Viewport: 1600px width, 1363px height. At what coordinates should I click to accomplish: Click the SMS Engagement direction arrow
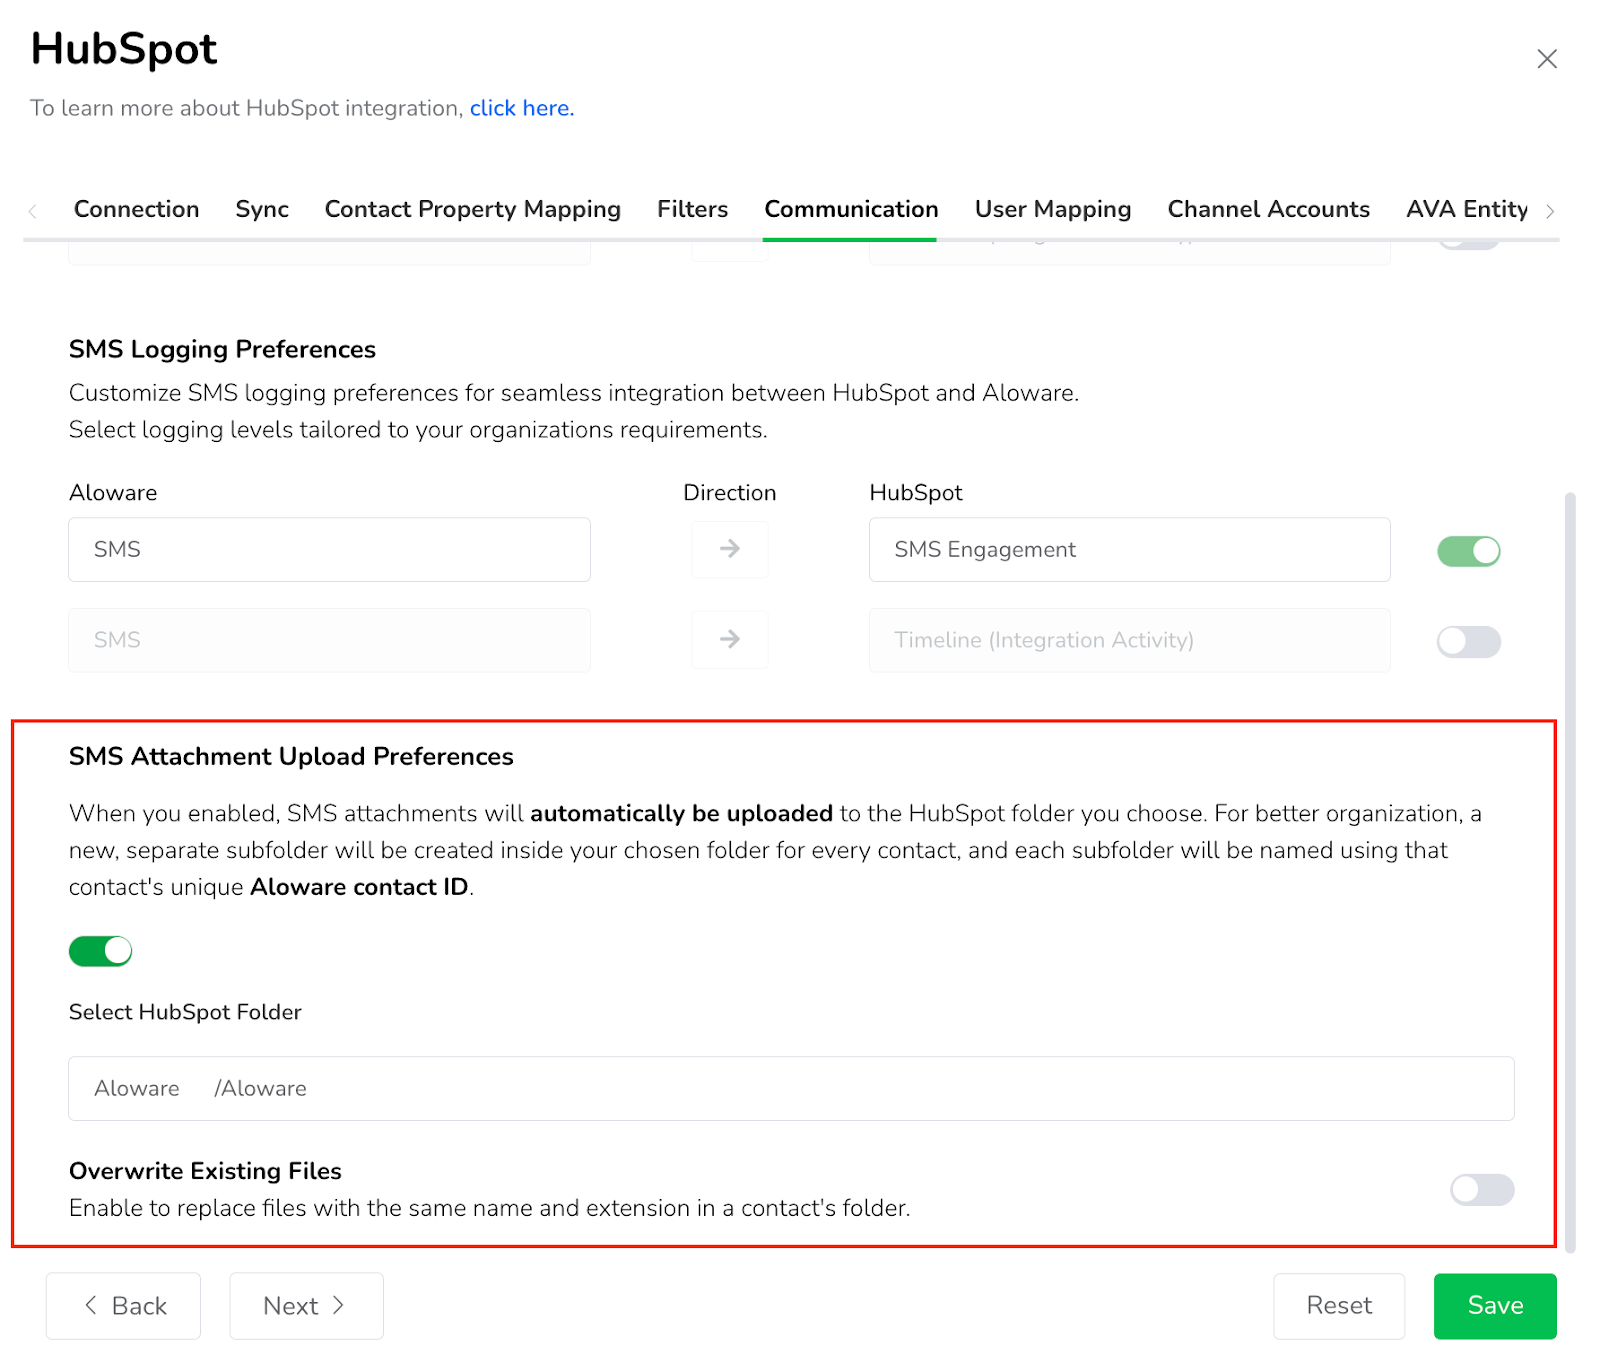pyautogui.click(x=730, y=549)
